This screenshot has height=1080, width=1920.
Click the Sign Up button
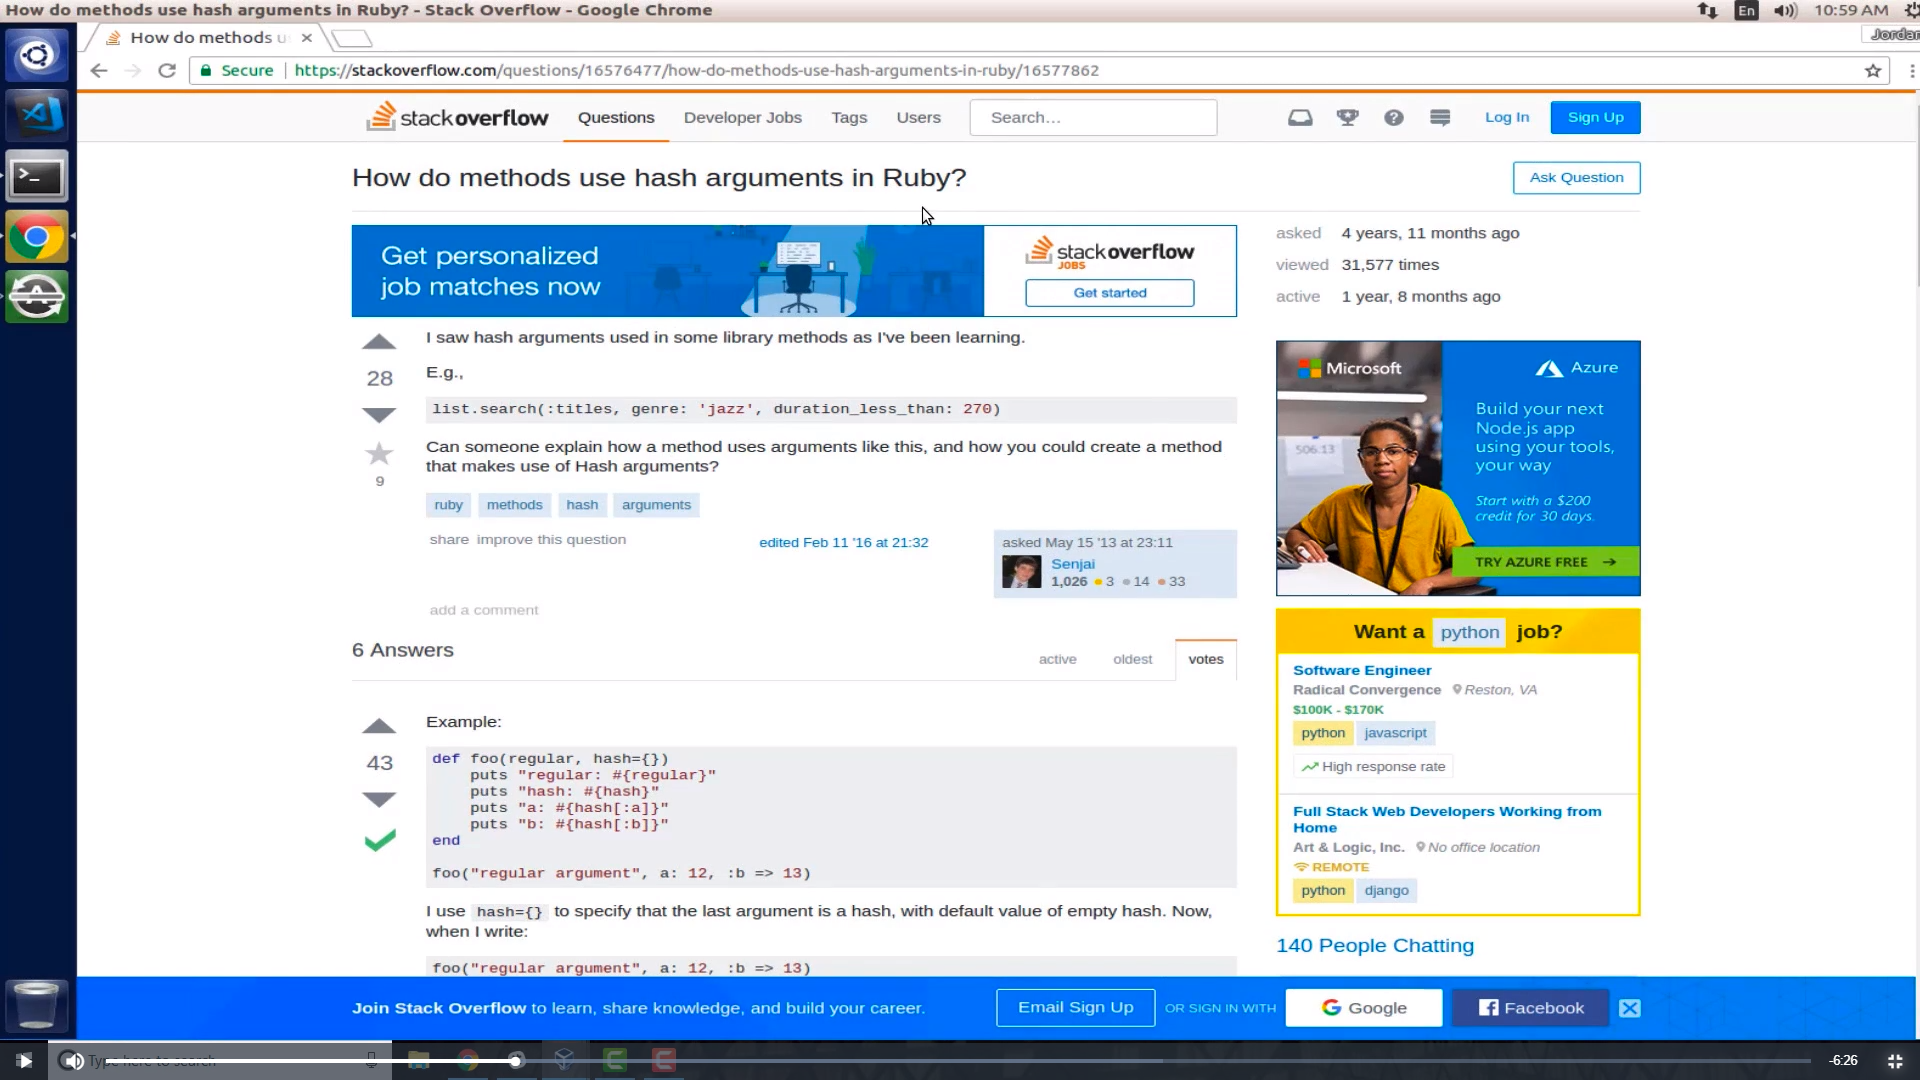(x=1595, y=117)
